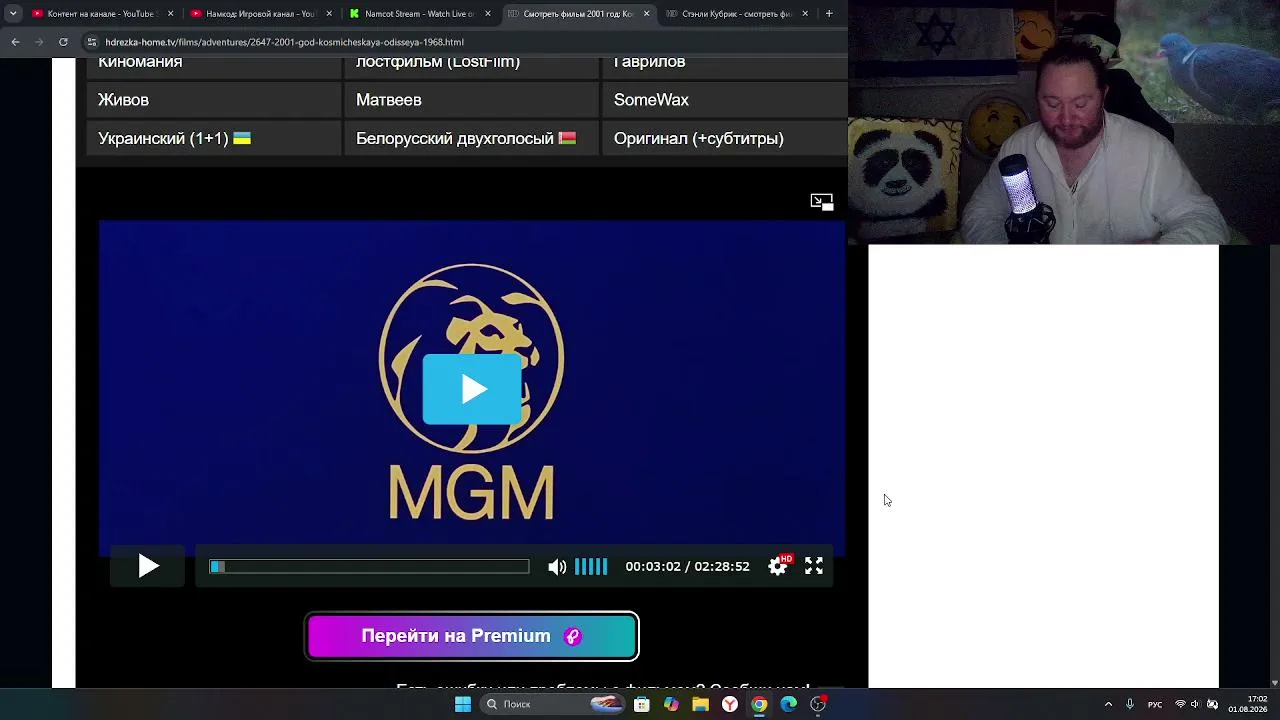This screenshot has width=1280, height=720.
Task: Reload the current page
Action: coord(63,42)
